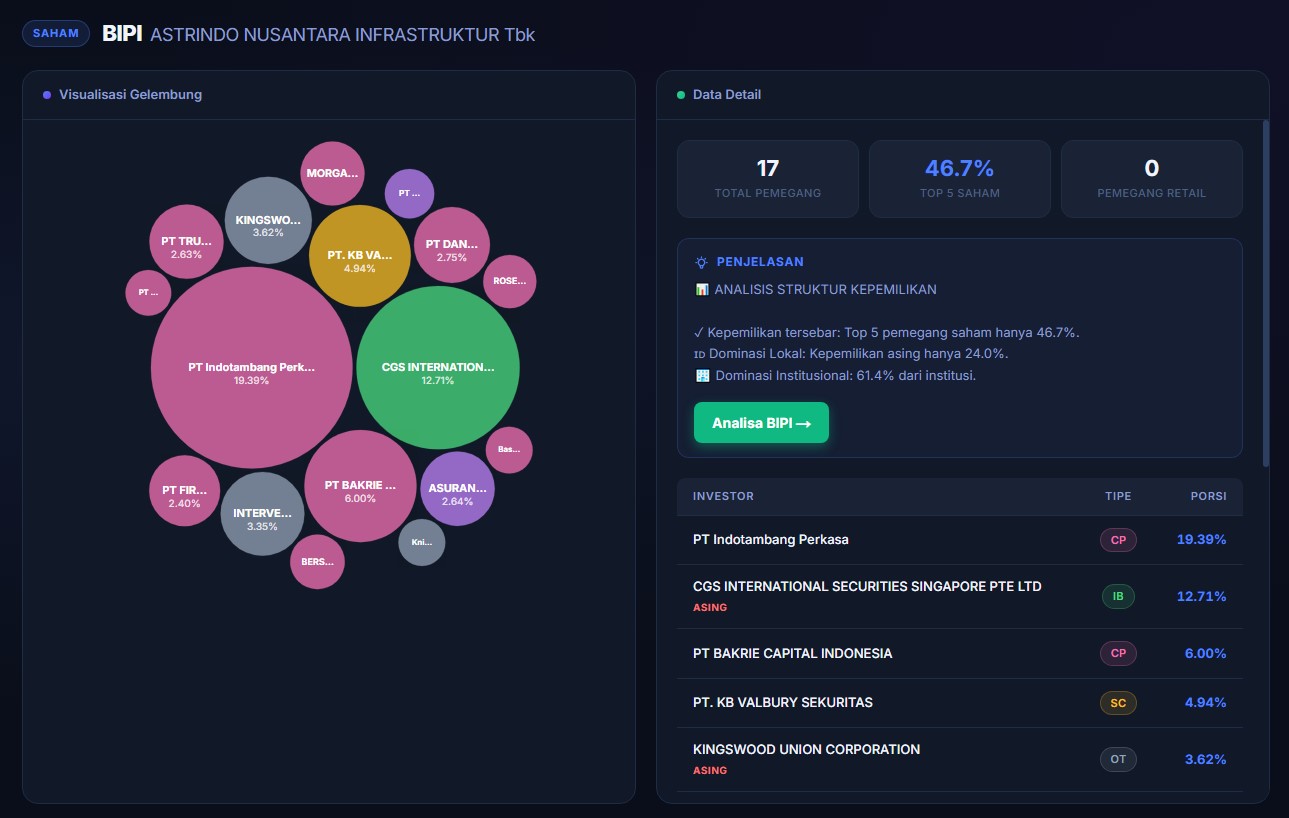Click the yellow PT. KB VA... 4.94% bubble

[360, 255]
